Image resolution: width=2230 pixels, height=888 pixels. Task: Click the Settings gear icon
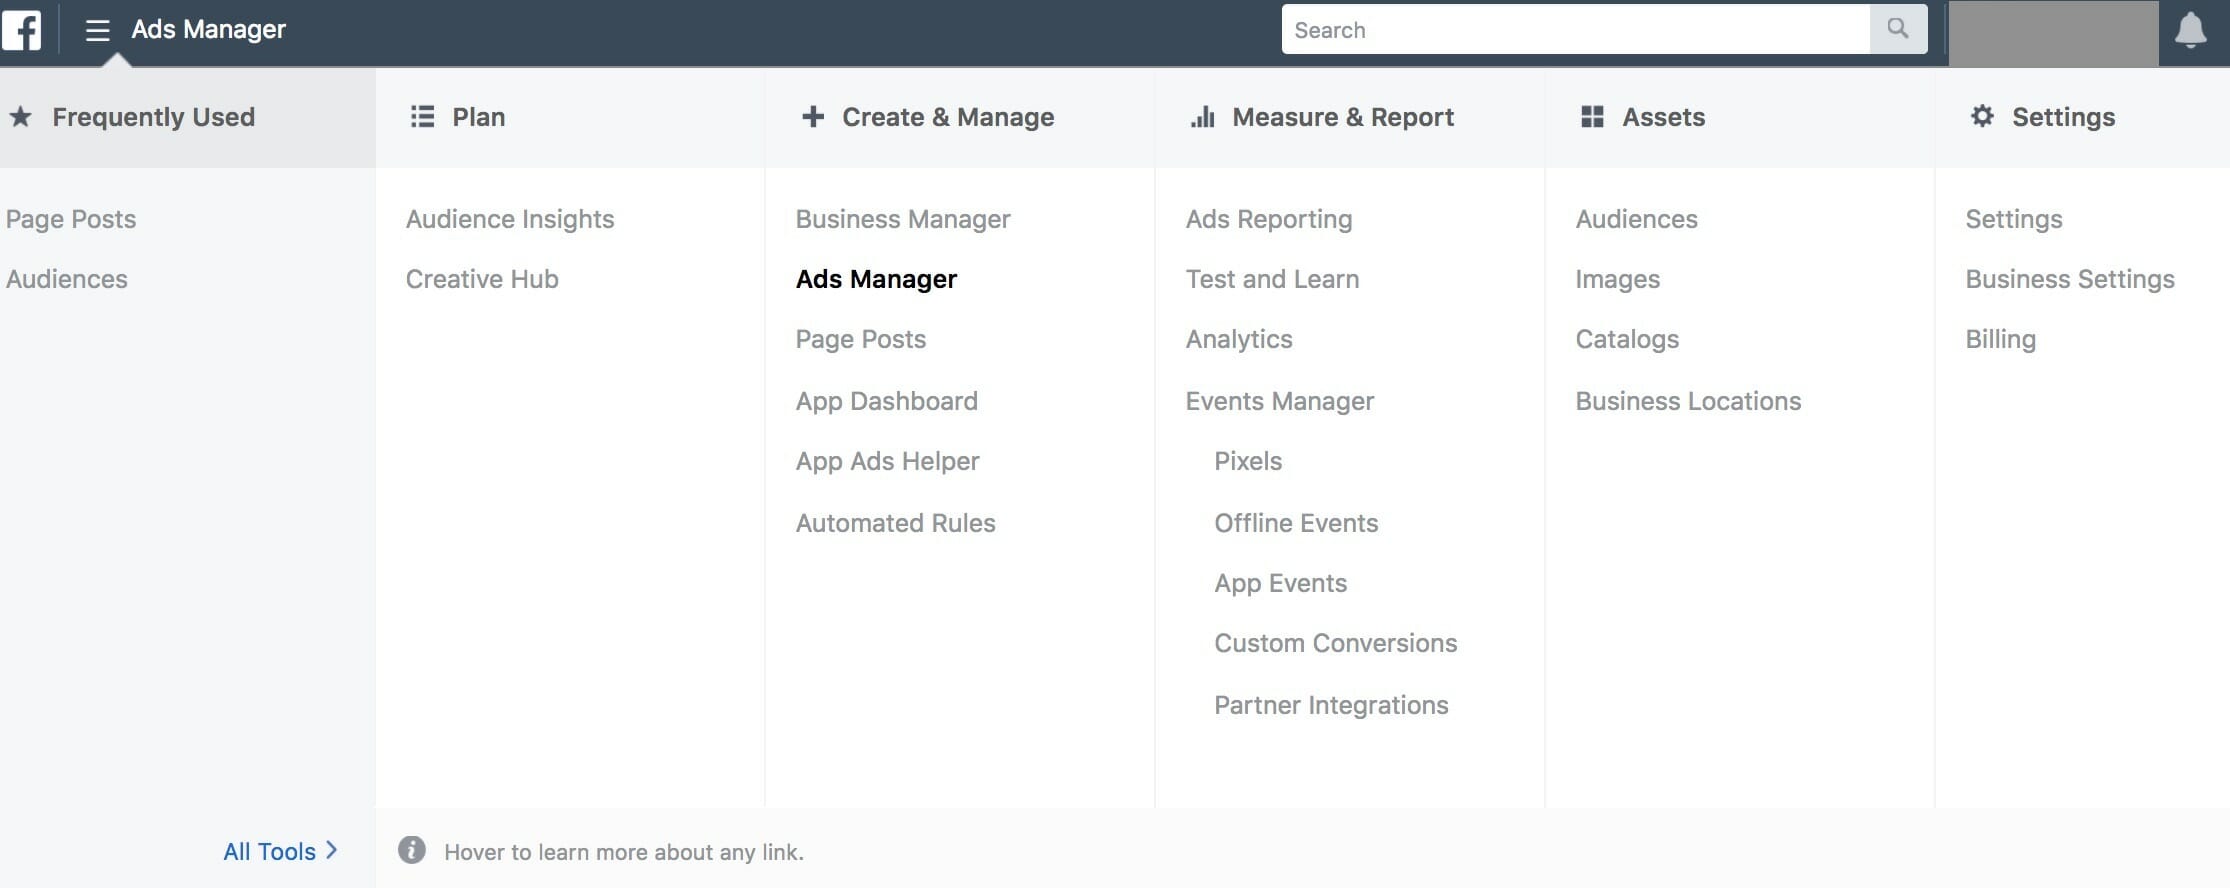tap(1982, 116)
